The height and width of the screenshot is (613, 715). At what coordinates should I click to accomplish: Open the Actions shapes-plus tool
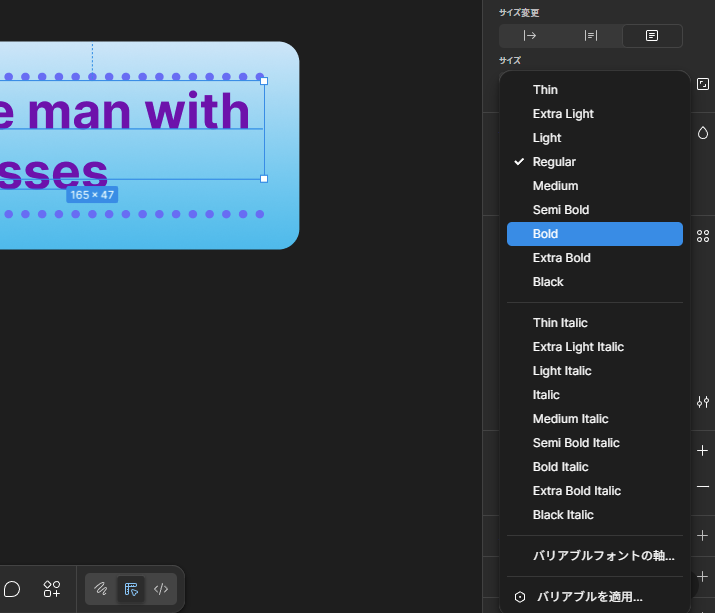(52, 589)
